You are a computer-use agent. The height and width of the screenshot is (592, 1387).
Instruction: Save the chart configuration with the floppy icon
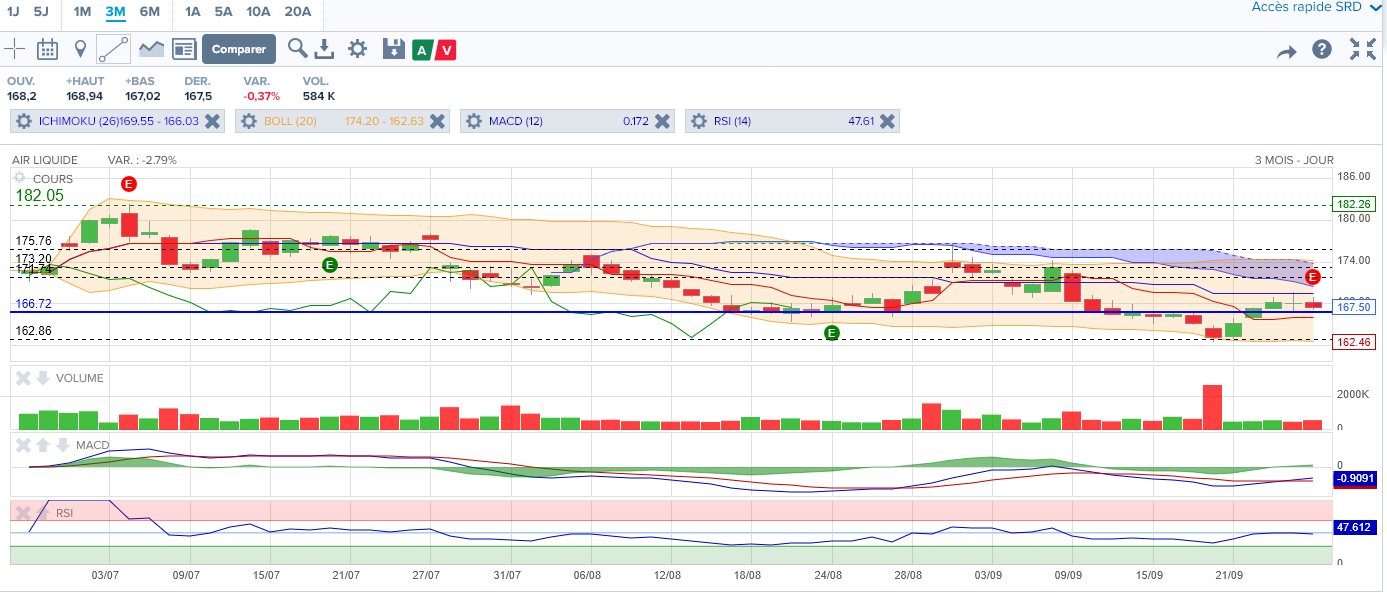pyautogui.click(x=393, y=48)
